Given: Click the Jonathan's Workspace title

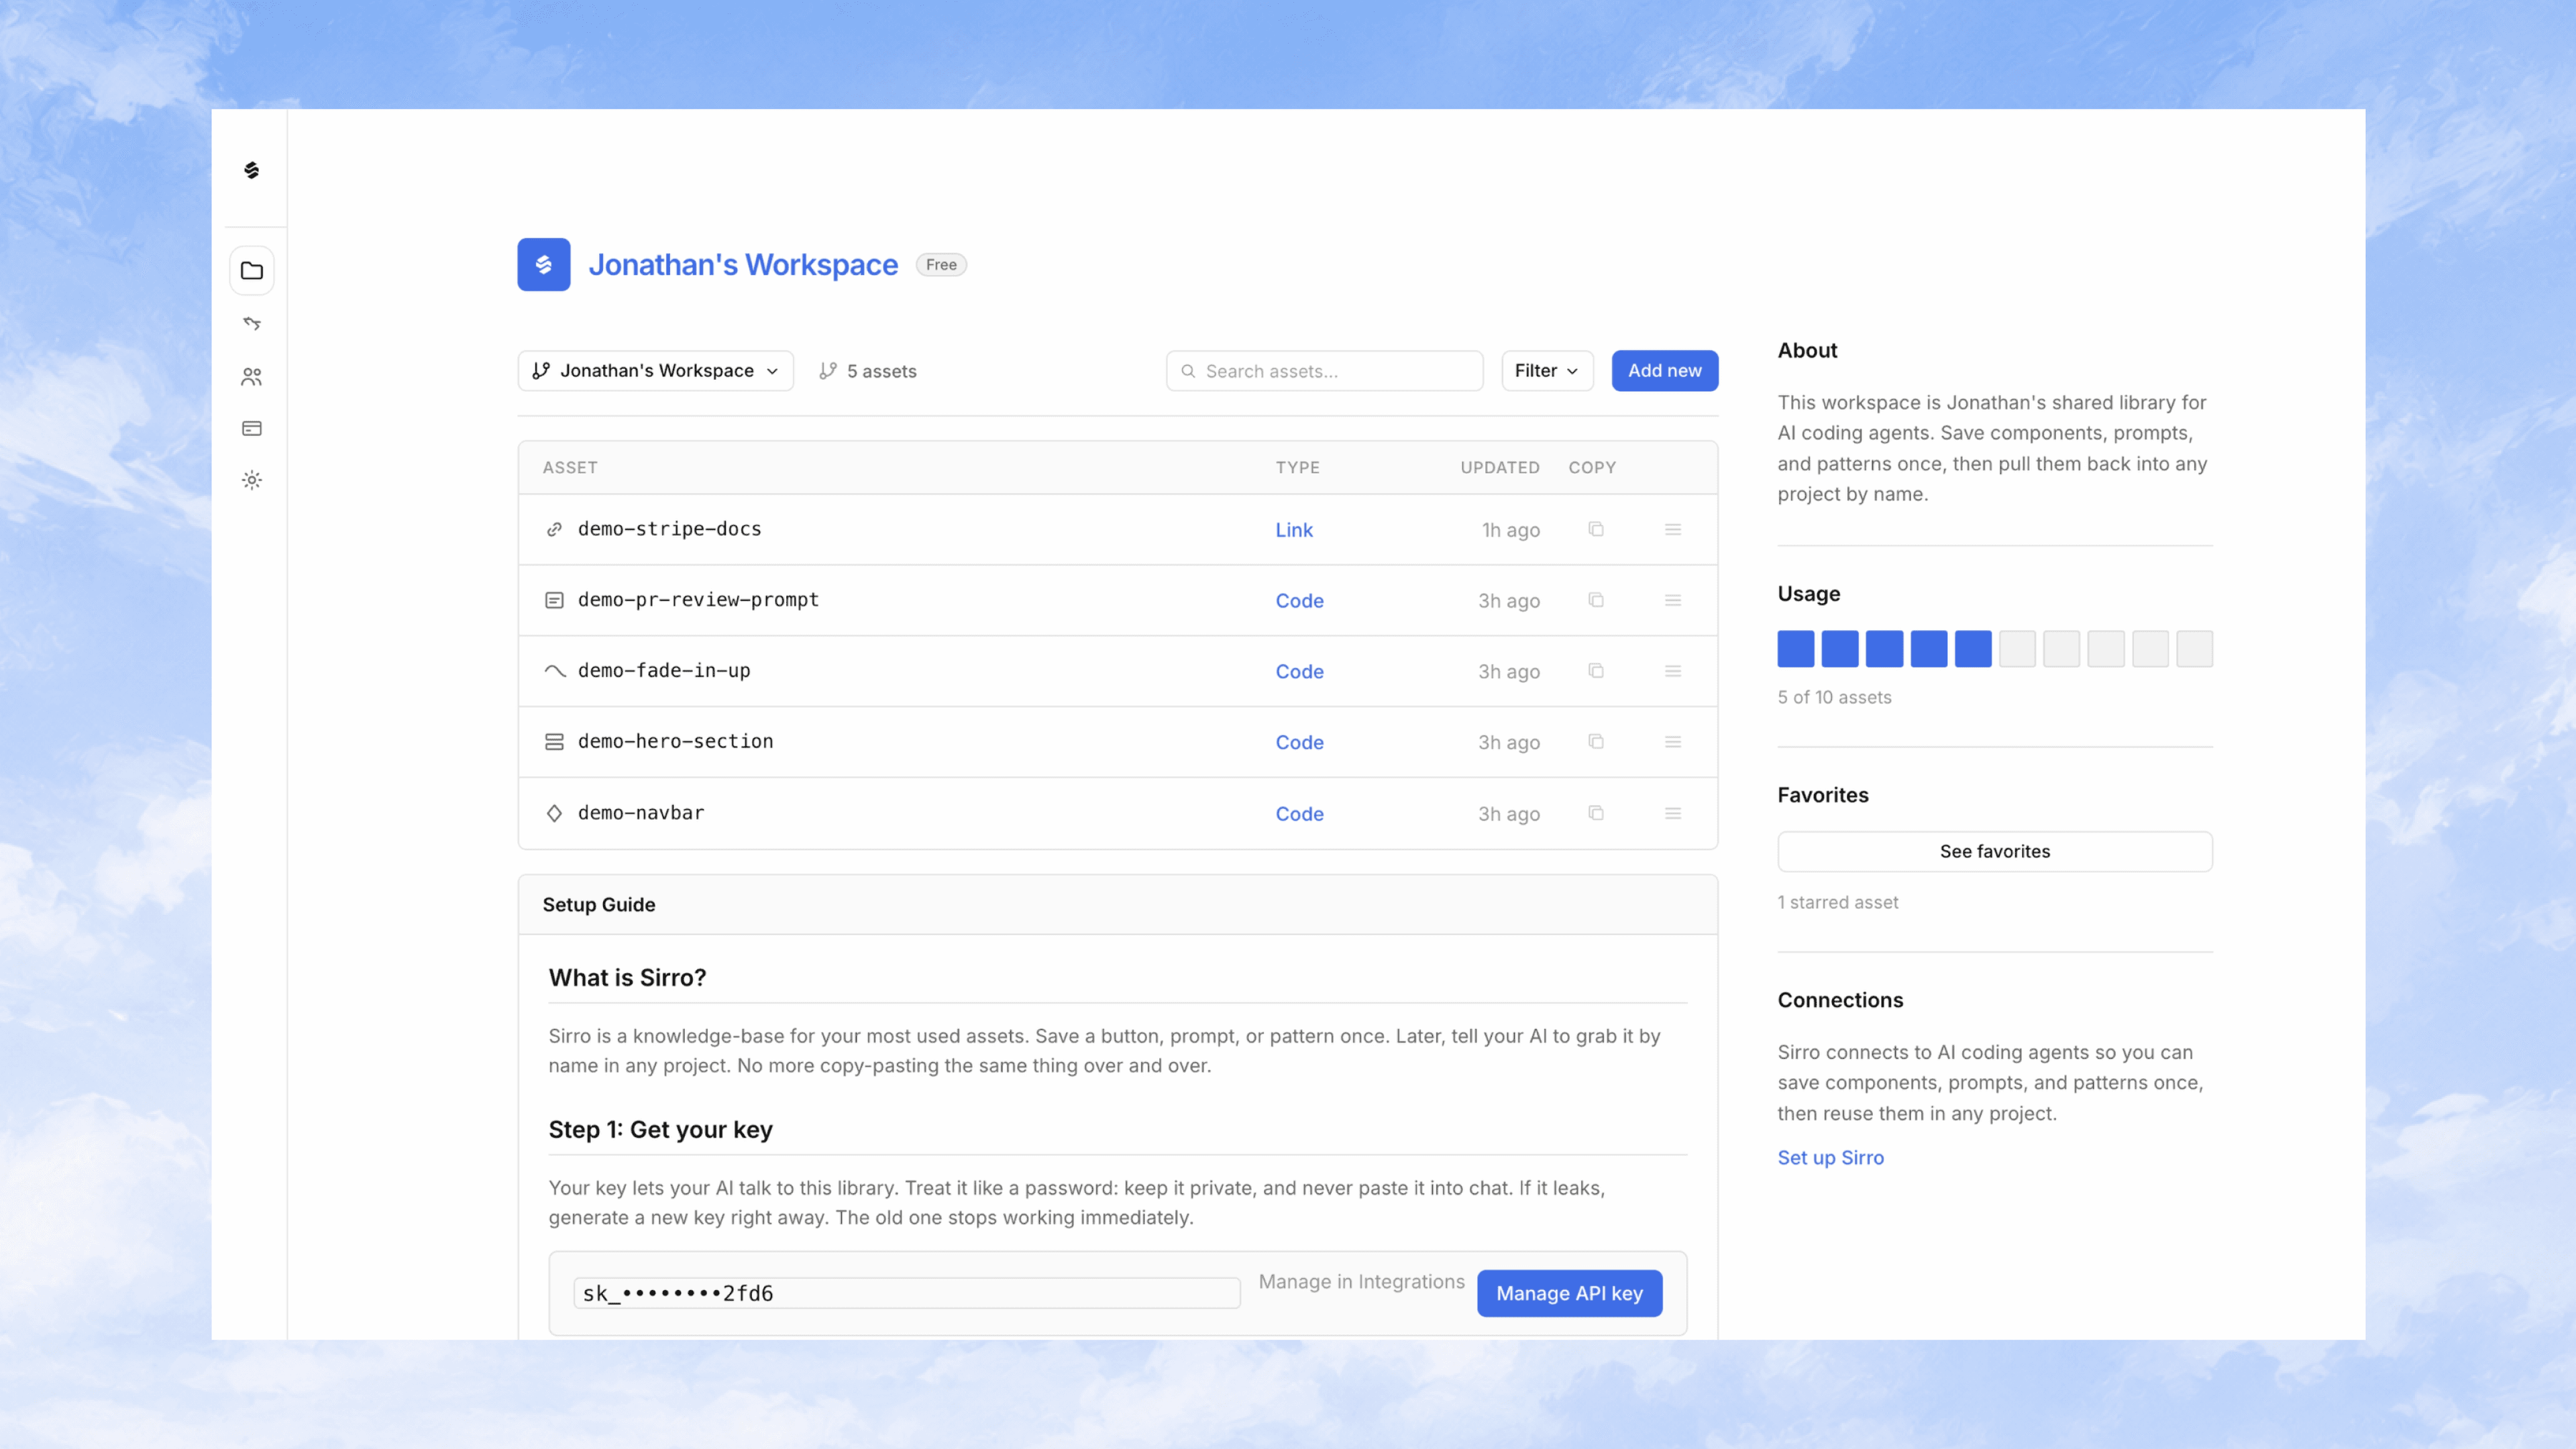Looking at the screenshot, I should pos(743,265).
